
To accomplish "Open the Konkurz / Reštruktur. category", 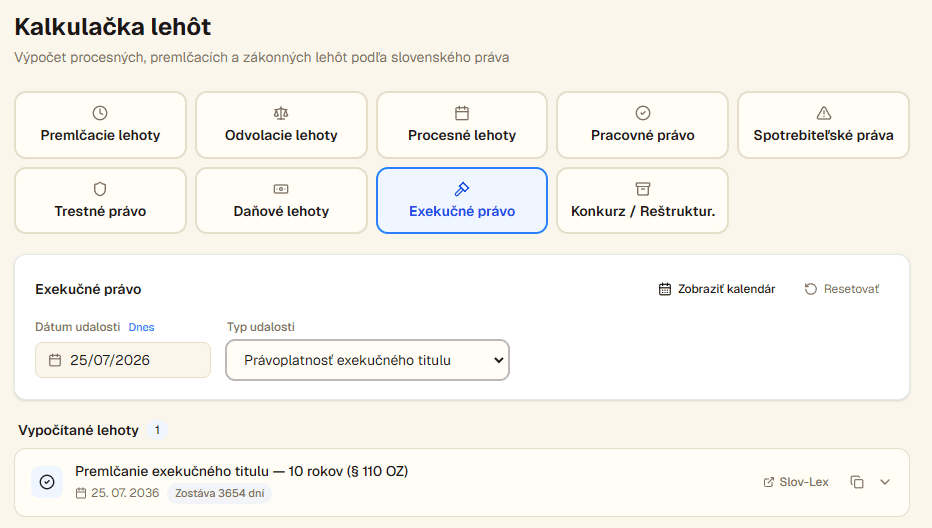I will pos(643,200).
